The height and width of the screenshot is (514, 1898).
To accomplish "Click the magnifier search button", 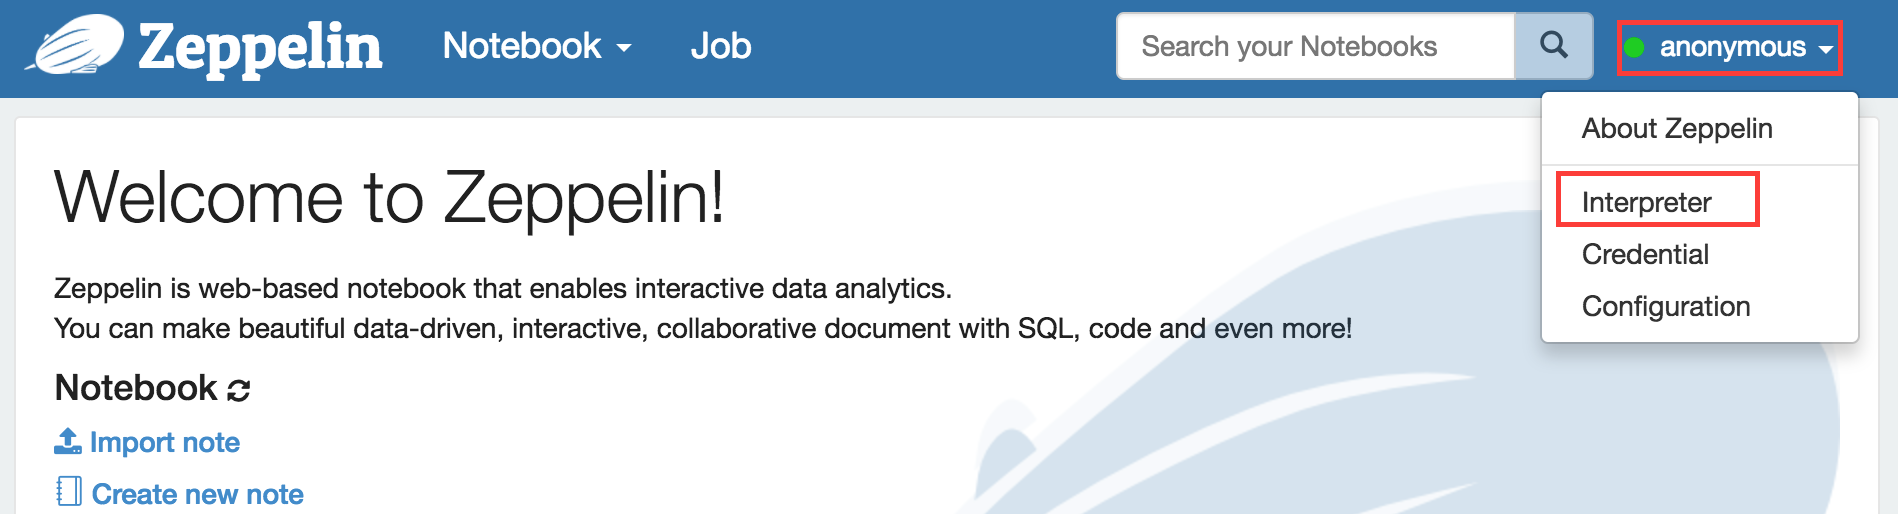I will 1553,45.
